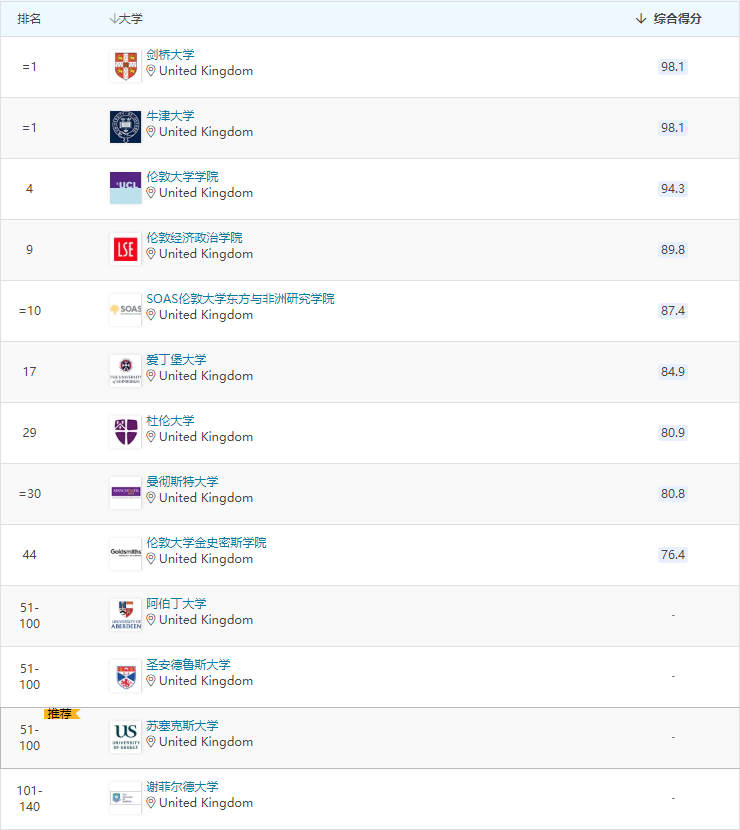The width and height of the screenshot is (740, 830).
Task: Click the 排名 column header
Action: click(29, 19)
